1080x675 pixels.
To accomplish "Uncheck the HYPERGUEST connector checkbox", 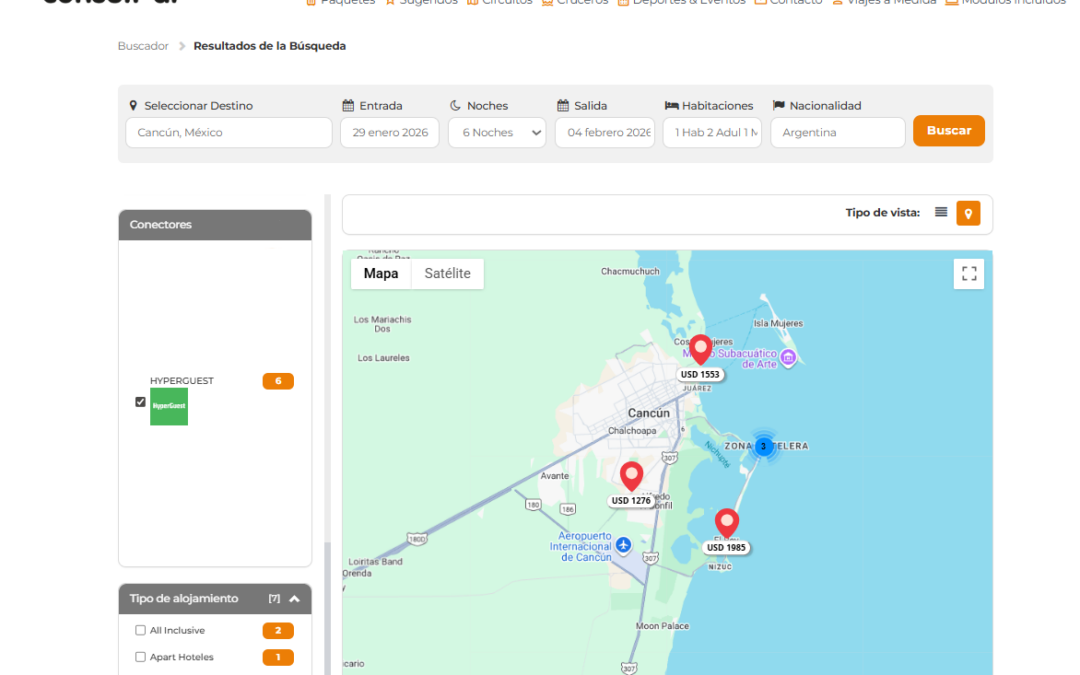I will [140, 402].
